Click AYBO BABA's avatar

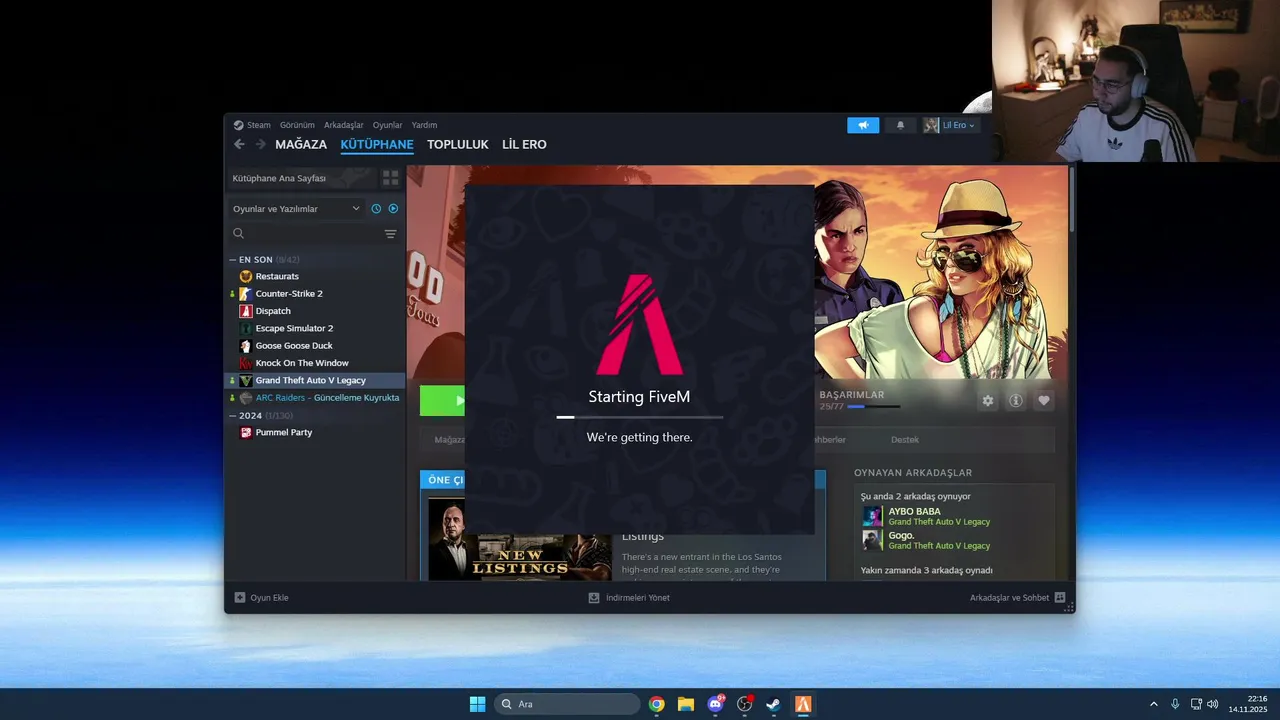873,516
